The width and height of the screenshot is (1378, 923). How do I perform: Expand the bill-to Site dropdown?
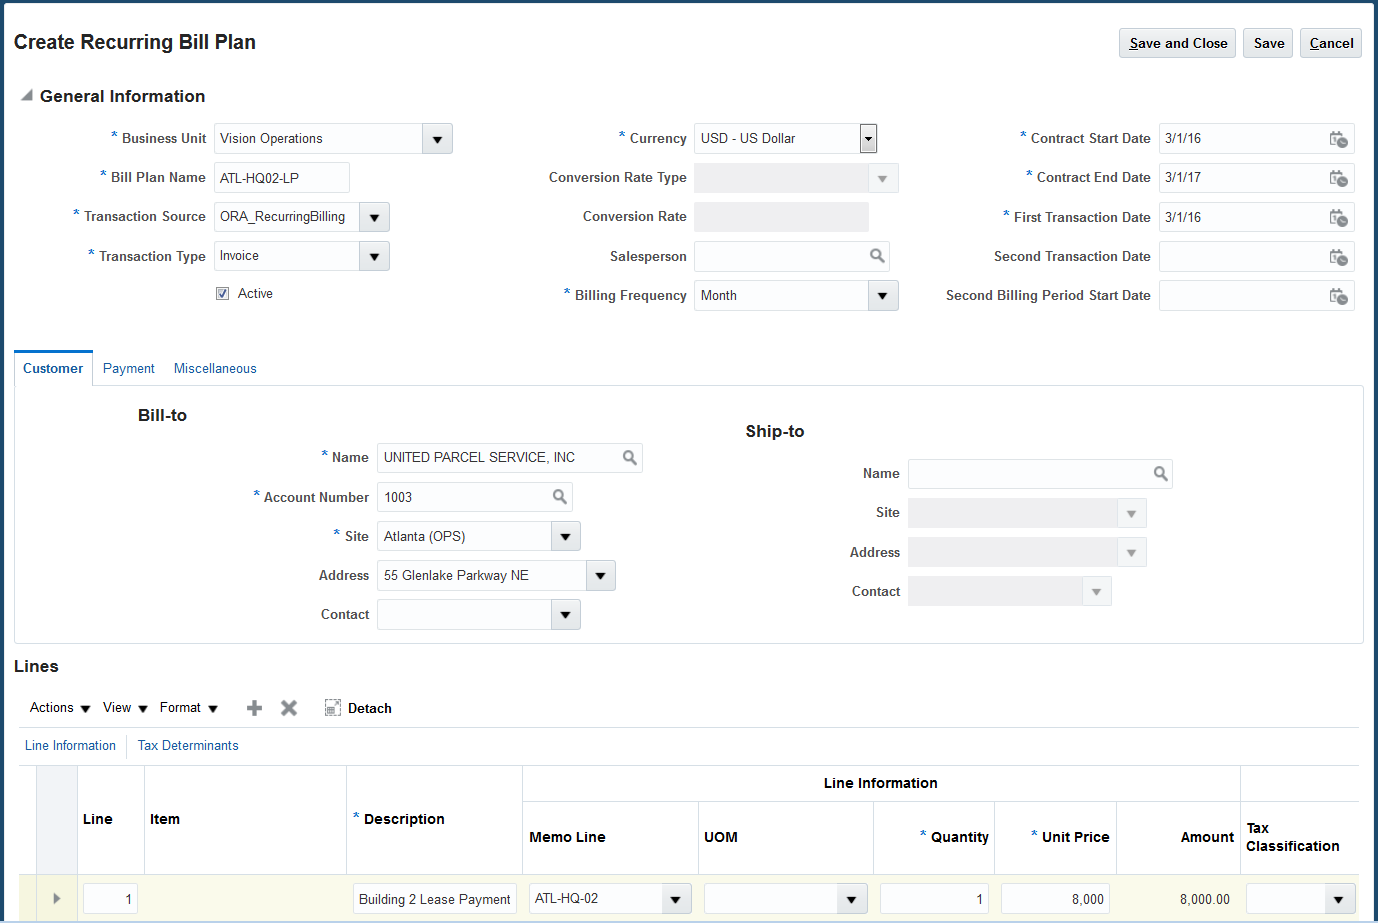565,536
